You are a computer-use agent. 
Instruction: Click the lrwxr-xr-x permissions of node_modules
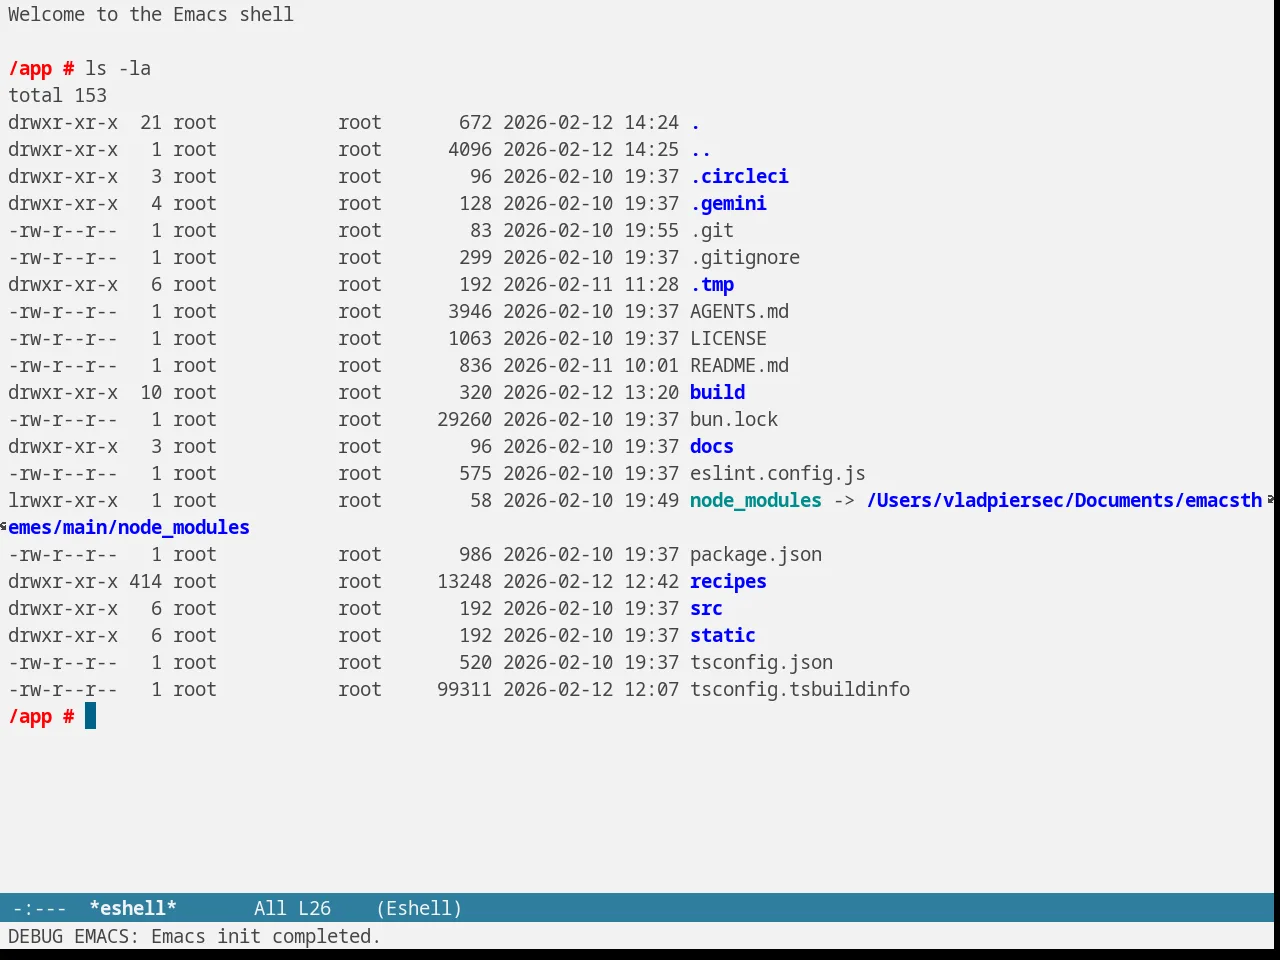(63, 501)
